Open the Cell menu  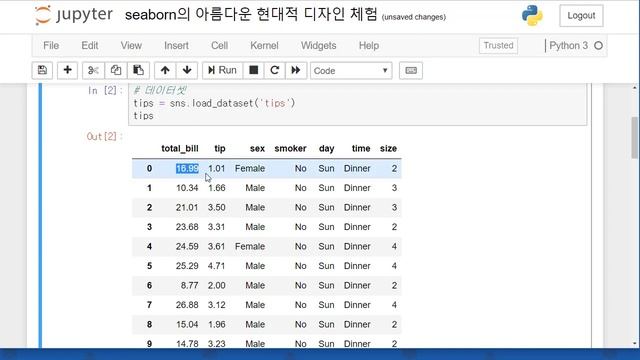pyautogui.click(x=220, y=45)
